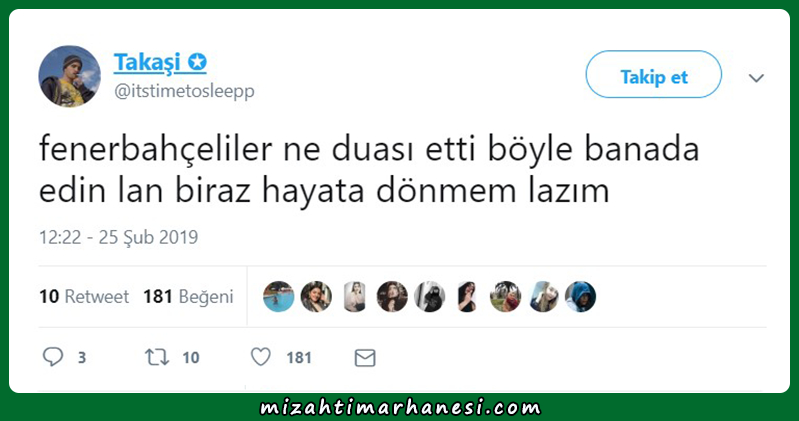The image size is (799, 421).
Task: Retweet using the retweet arrows icon
Action: [x=157, y=357]
